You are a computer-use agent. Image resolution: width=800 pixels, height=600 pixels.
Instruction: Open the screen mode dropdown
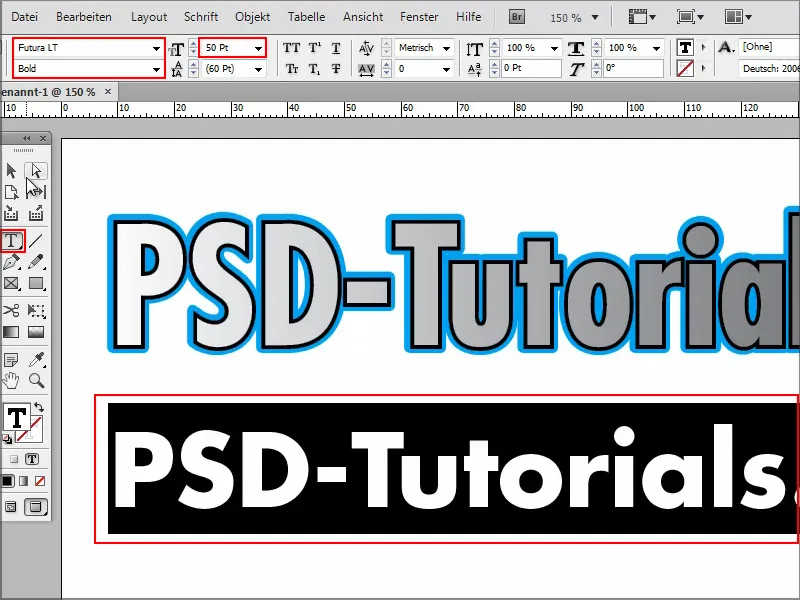tap(690, 17)
